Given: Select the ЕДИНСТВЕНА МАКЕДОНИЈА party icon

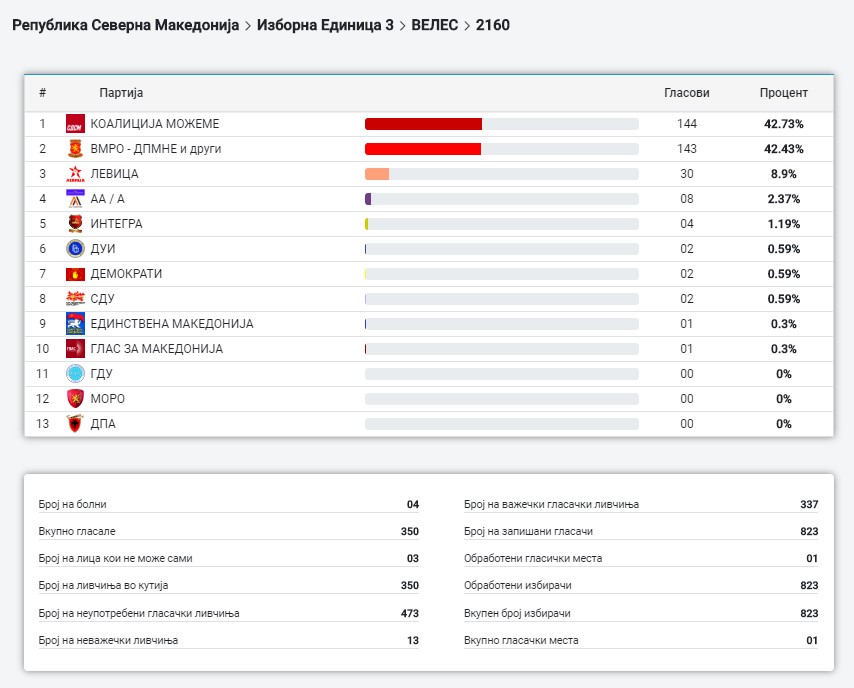Looking at the screenshot, I should (x=75, y=324).
